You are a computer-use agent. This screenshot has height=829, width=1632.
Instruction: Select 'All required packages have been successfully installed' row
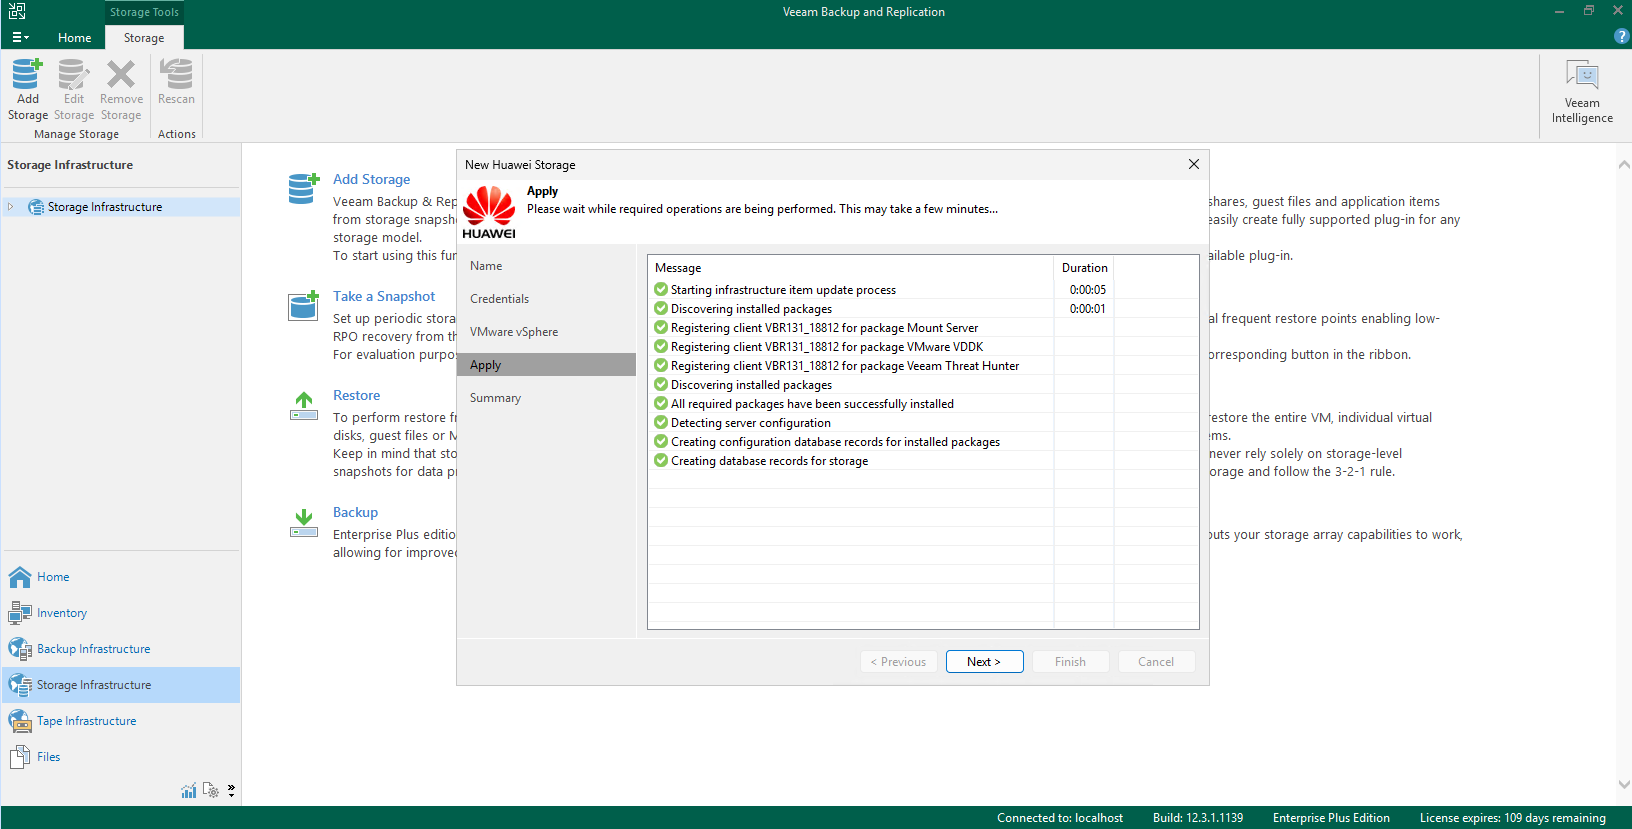coord(923,404)
